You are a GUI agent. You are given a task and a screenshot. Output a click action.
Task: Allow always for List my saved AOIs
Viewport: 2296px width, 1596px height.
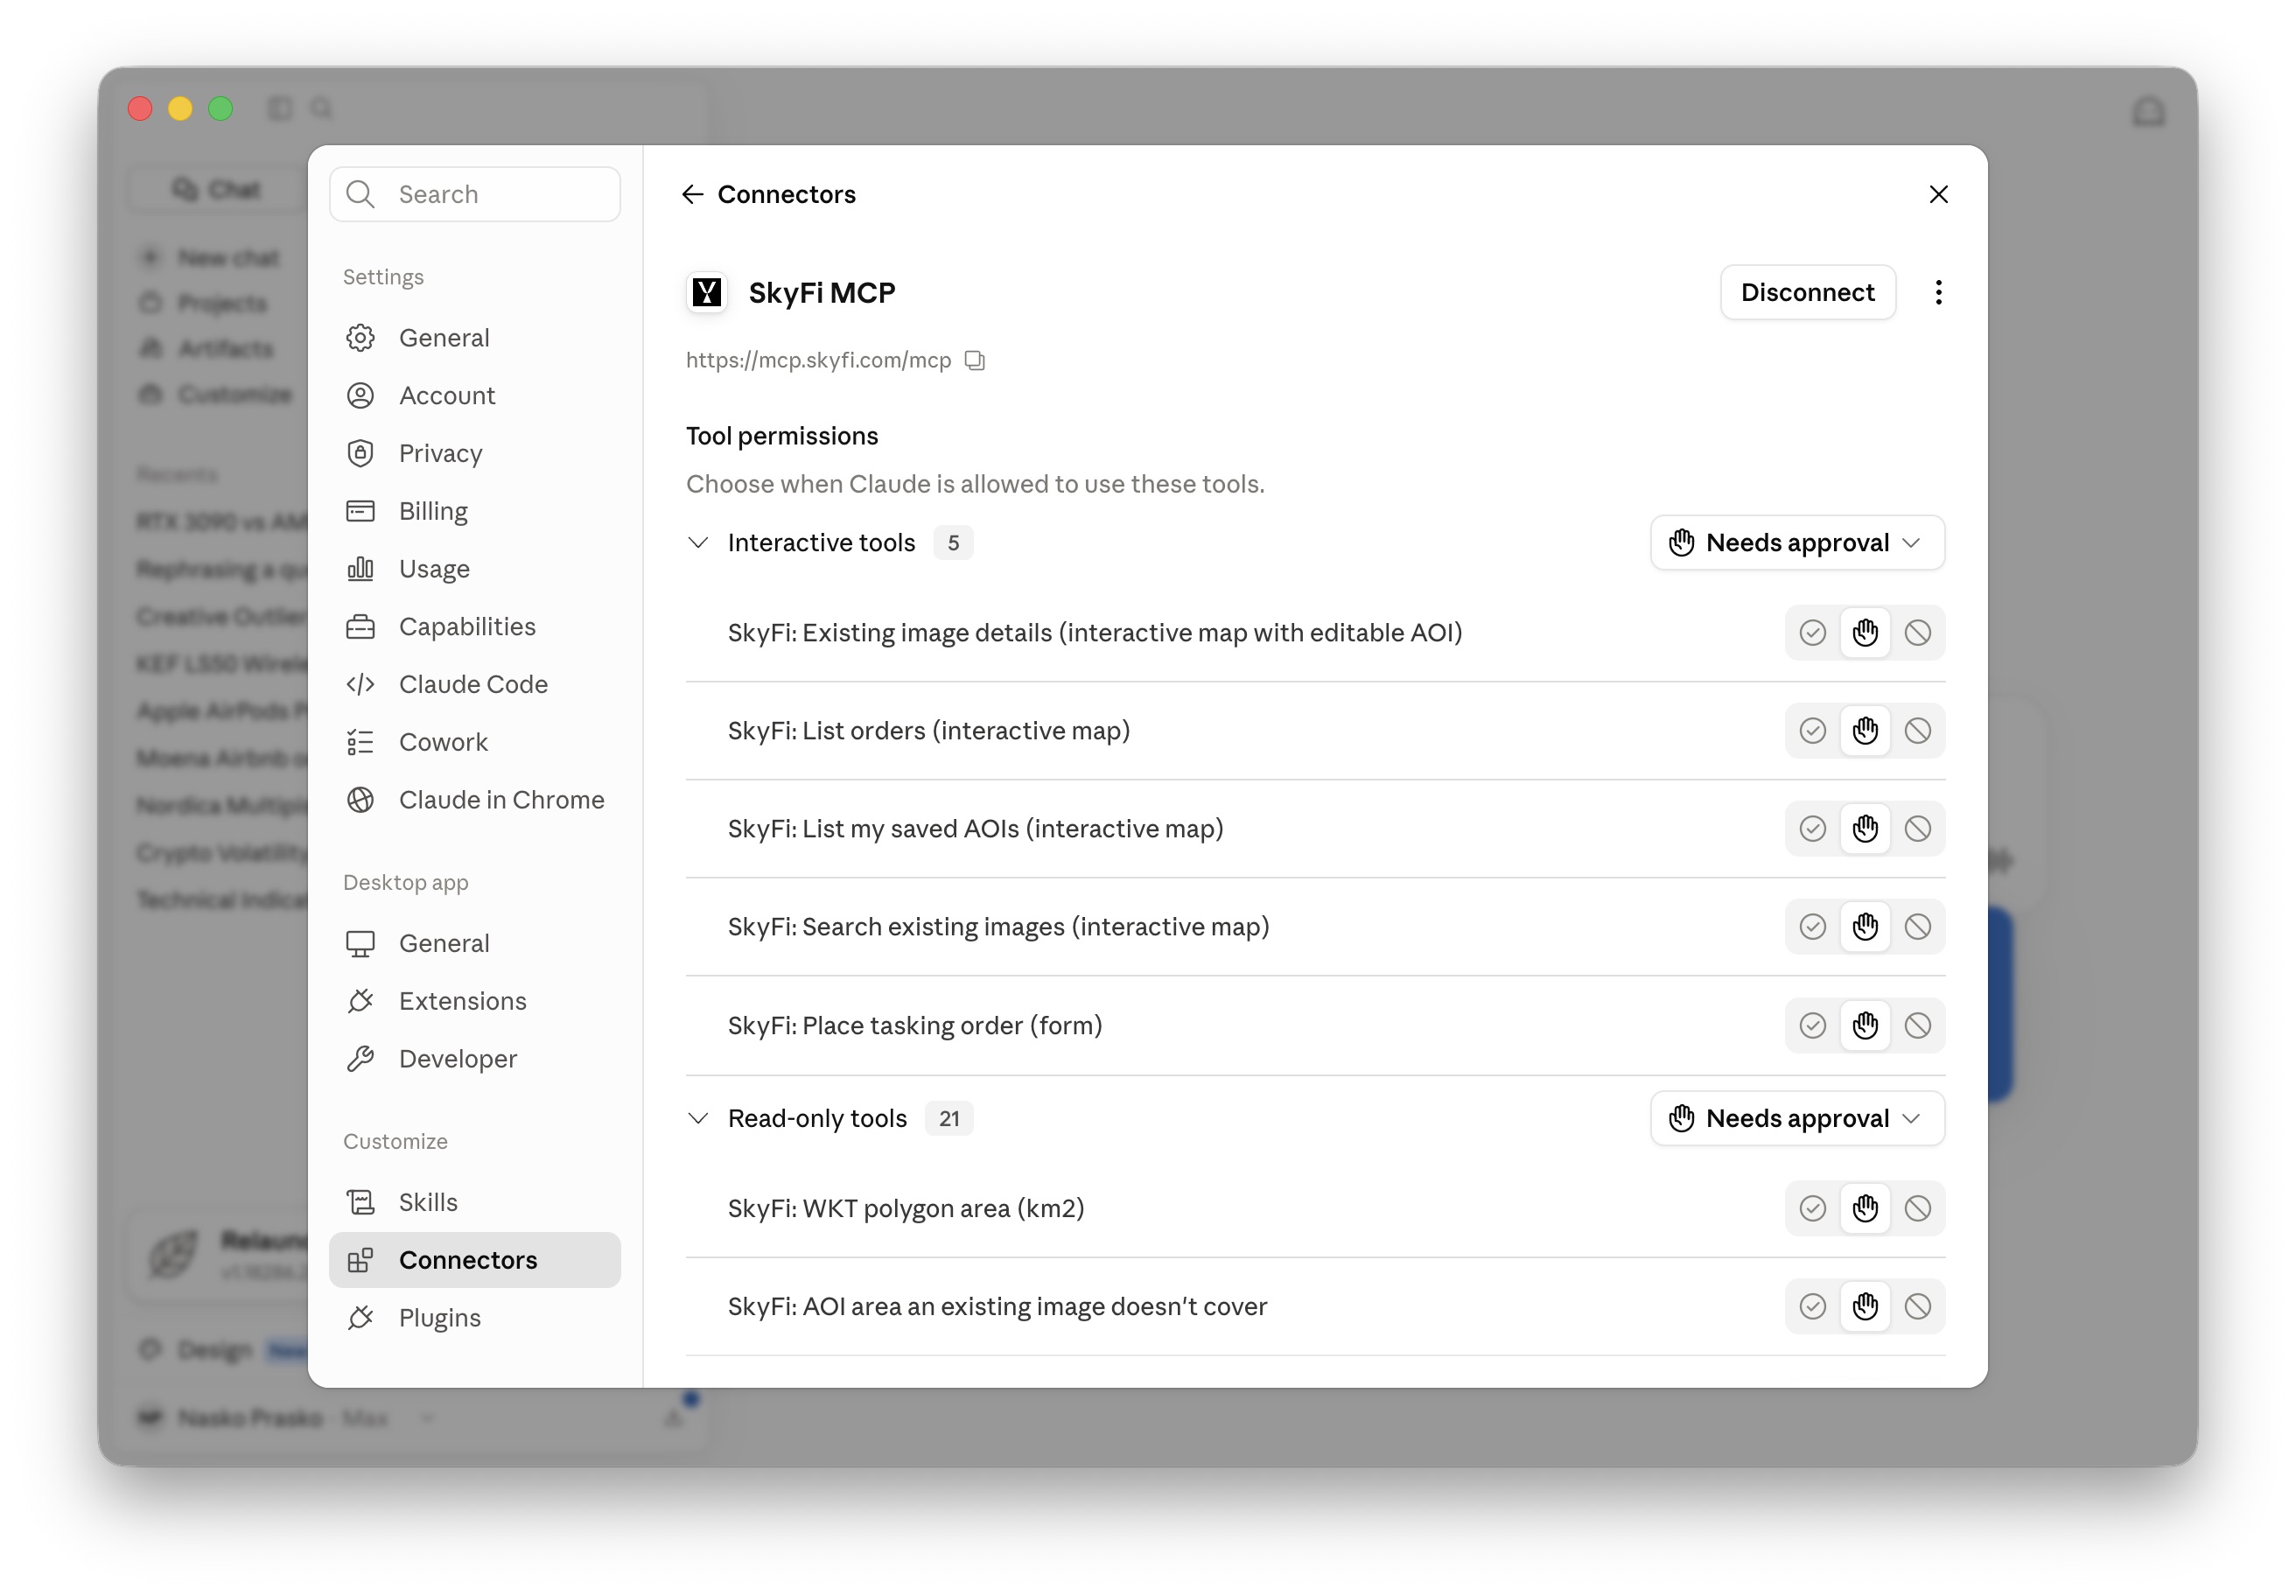pos(1812,828)
